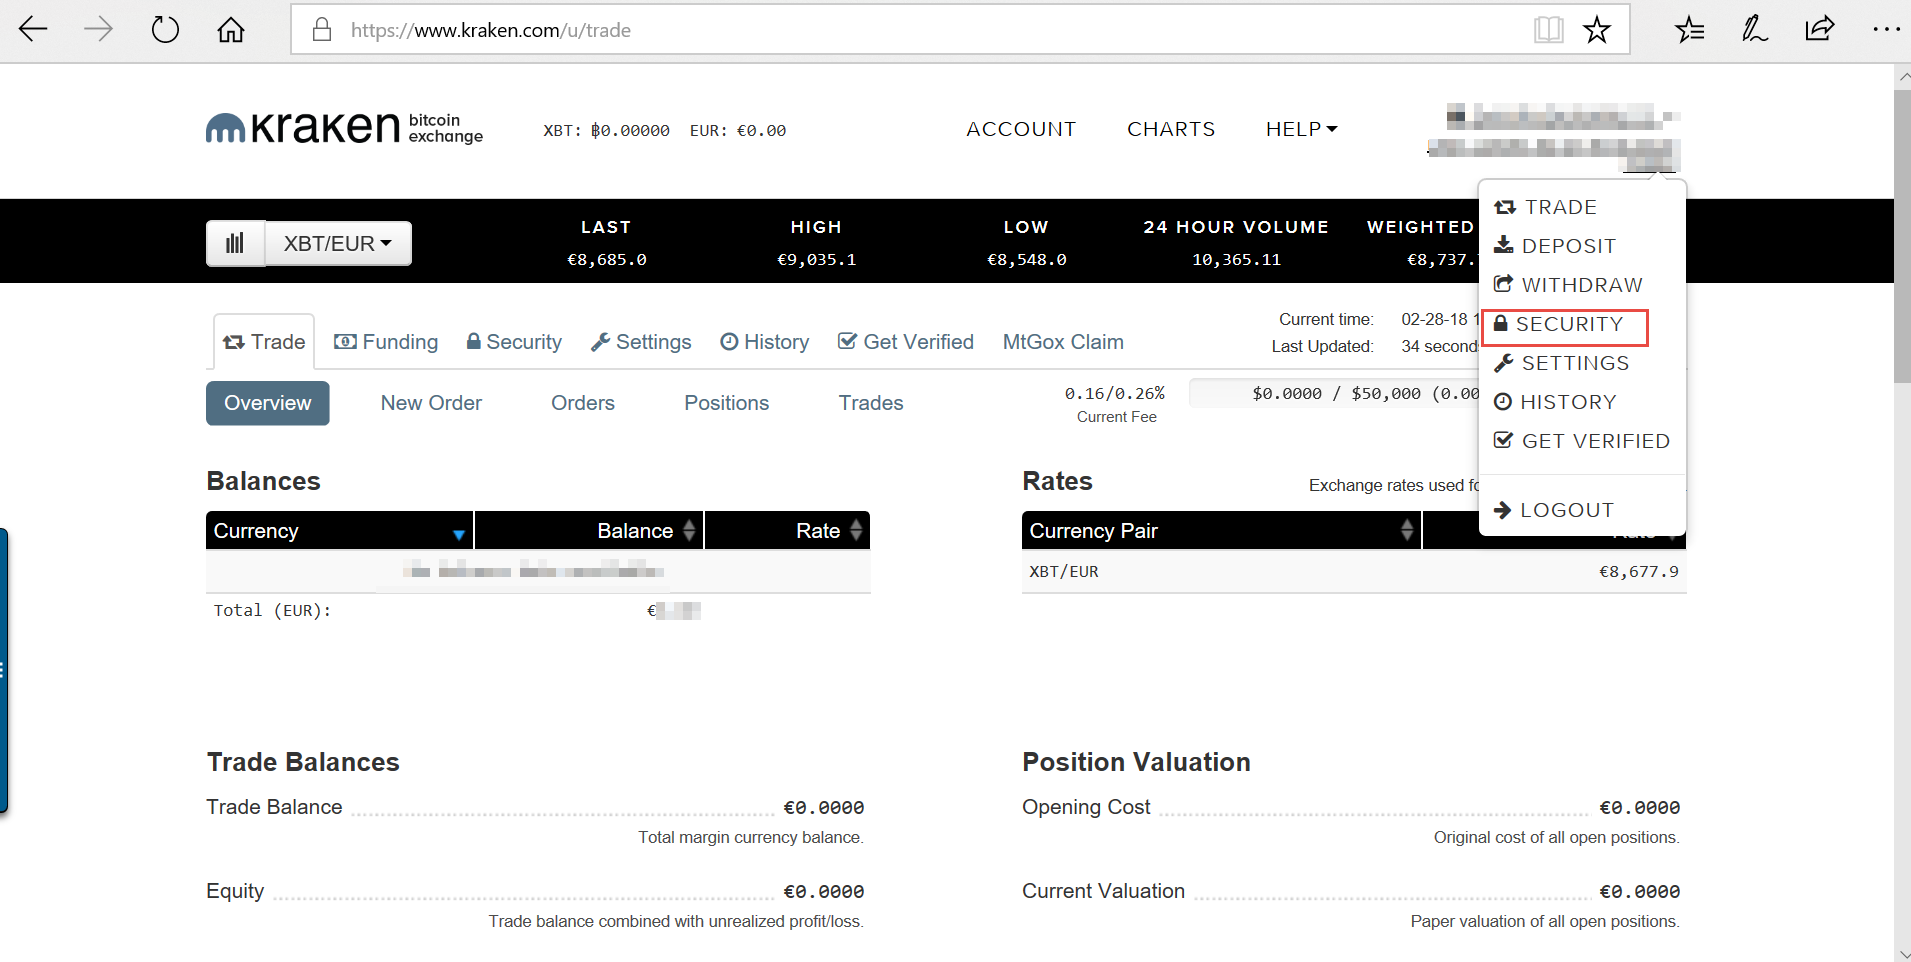Click the XBT/EUR row in Rates
The height and width of the screenshot is (962, 1911).
[x=1354, y=572]
